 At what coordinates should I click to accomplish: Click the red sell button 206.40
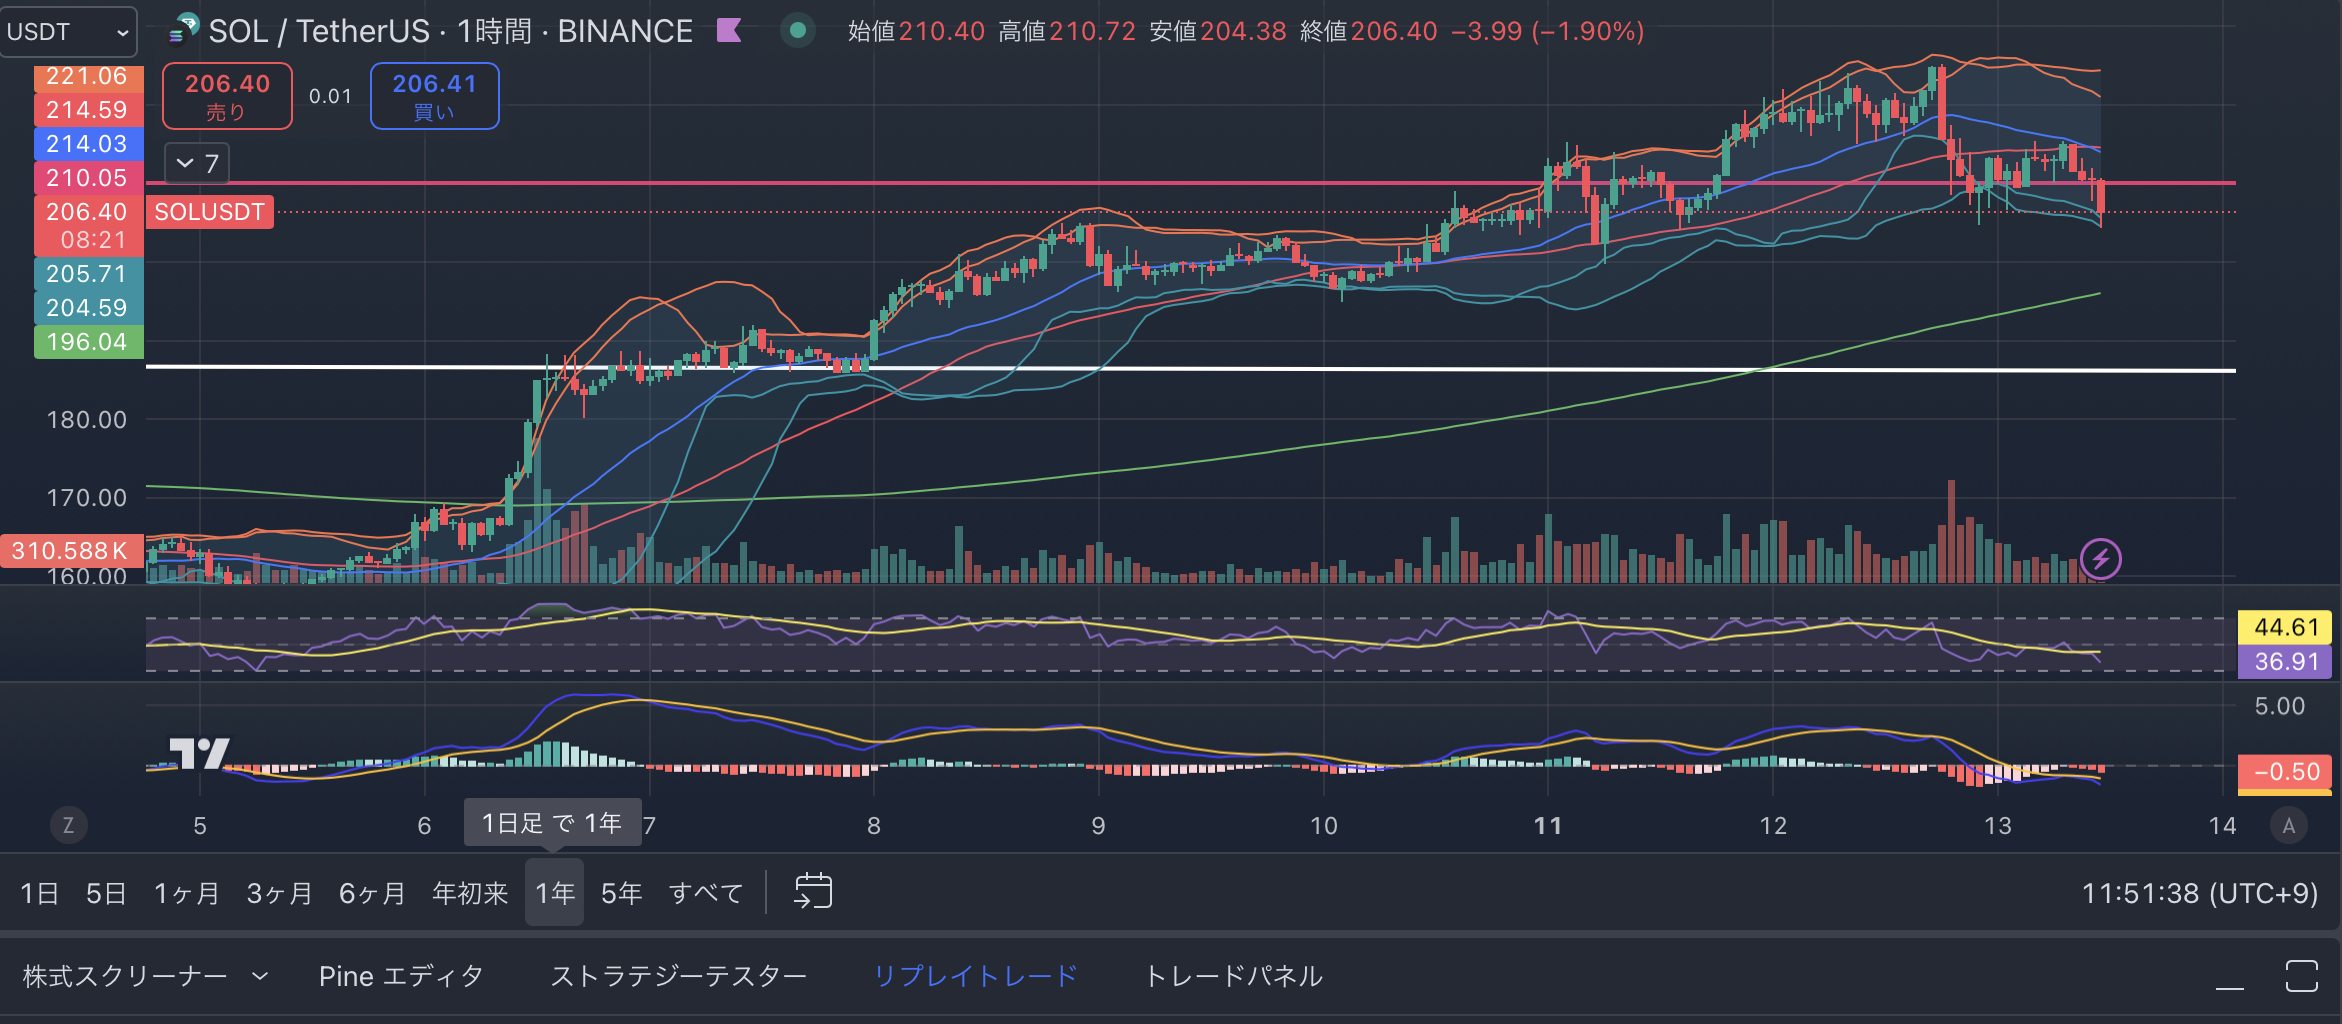pyautogui.click(x=227, y=96)
